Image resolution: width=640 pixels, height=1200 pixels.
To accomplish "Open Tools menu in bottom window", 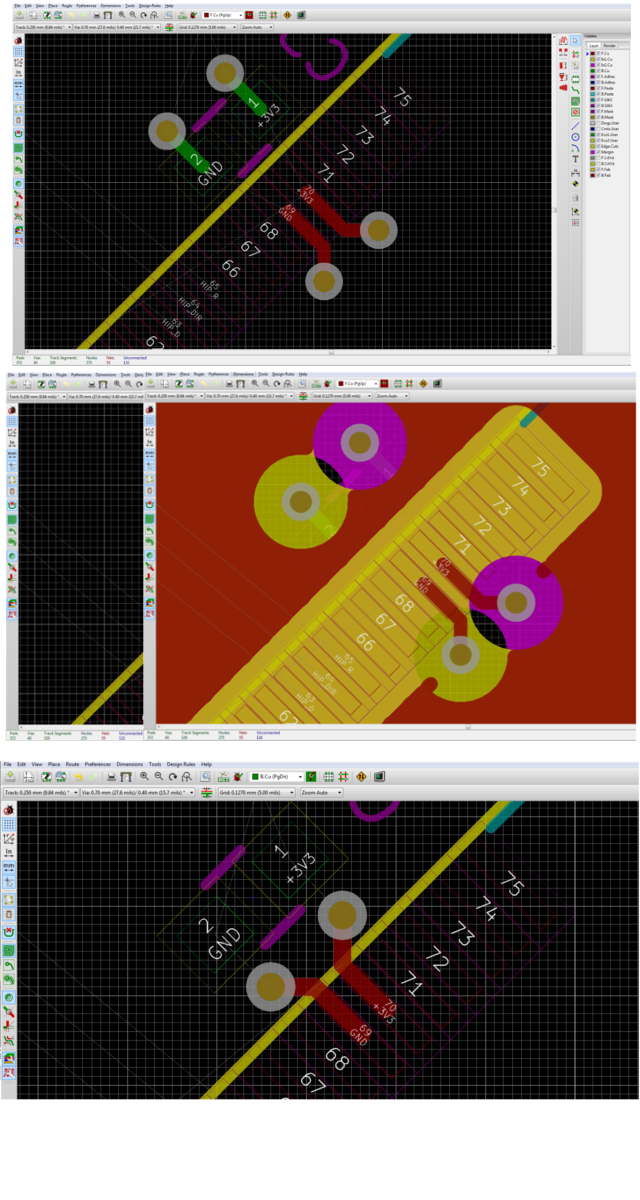I will pyautogui.click(x=155, y=764).
